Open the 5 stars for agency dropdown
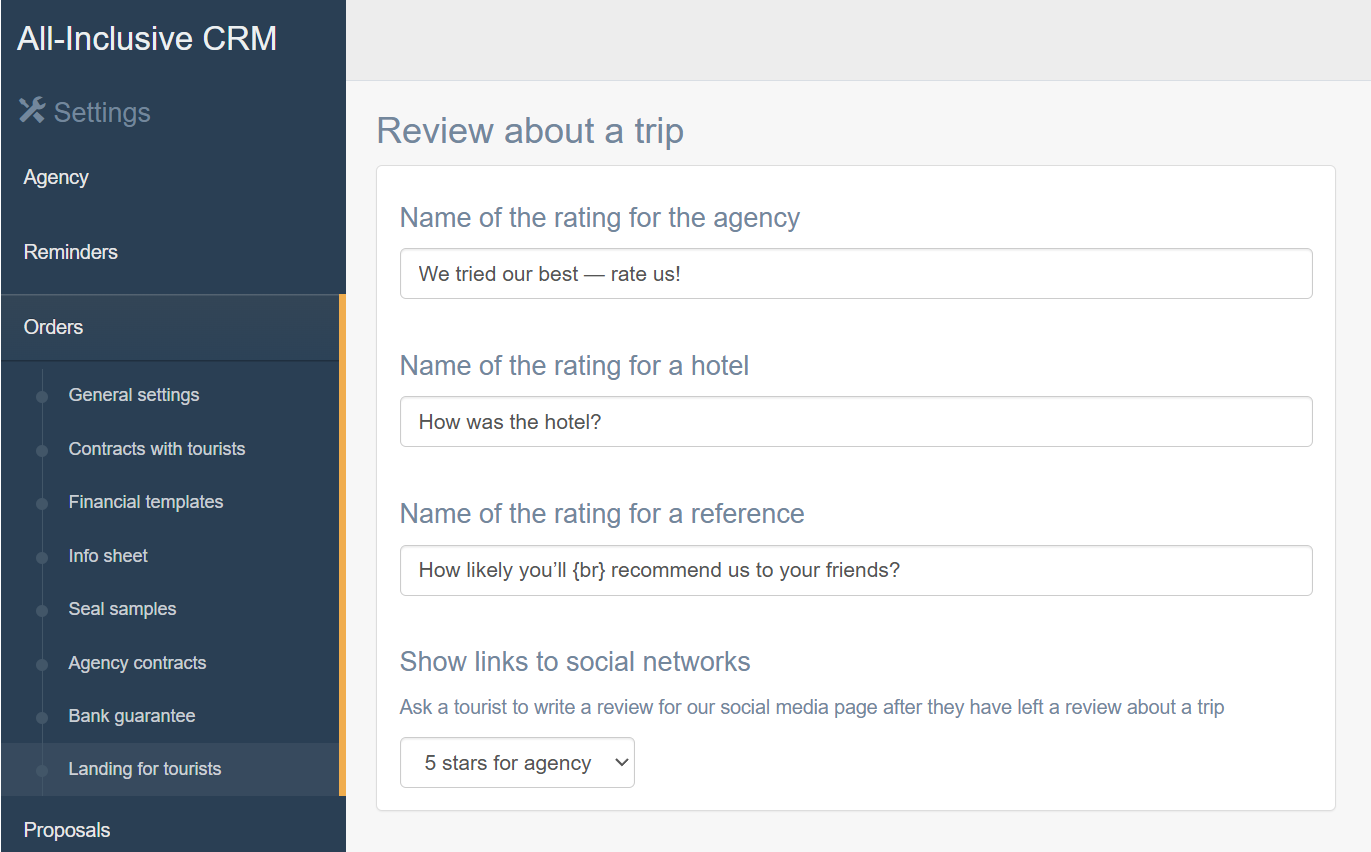 517,763
